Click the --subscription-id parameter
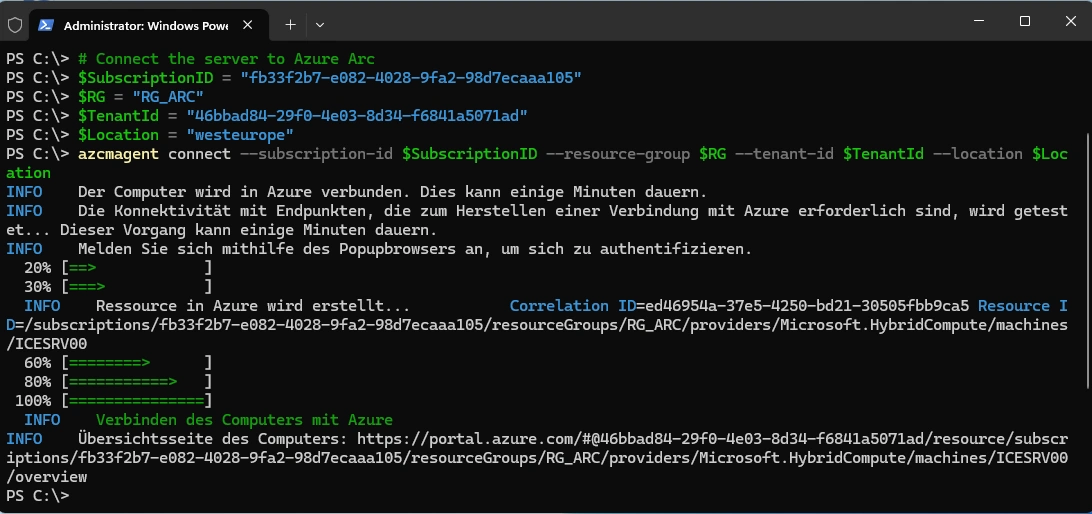Viewport: 1092px width, 514px height. (x=316, y=153)
